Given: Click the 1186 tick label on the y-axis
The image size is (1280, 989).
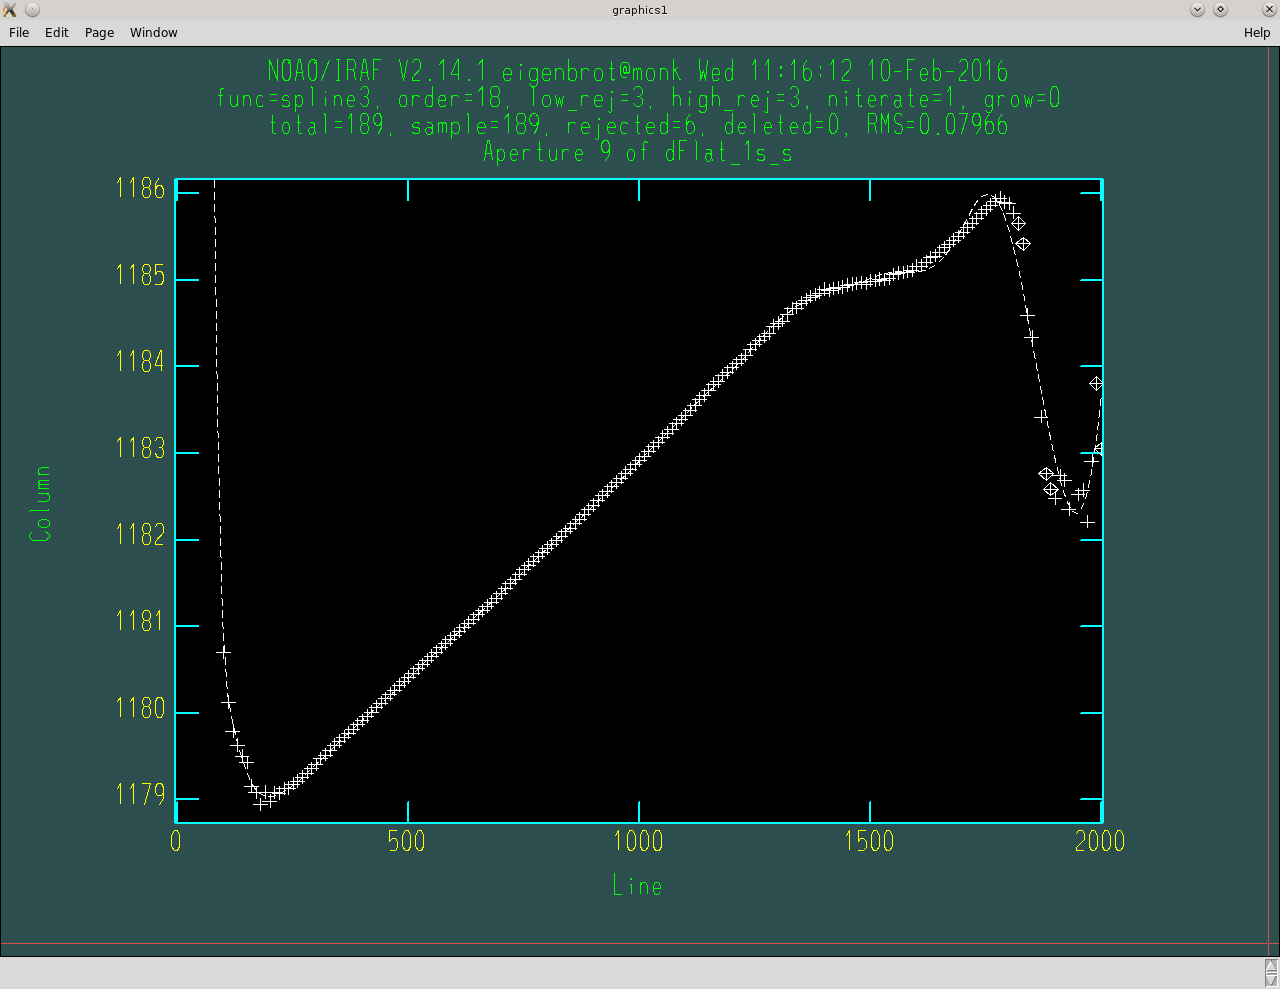Looking at the screenshot, I should point(140,189).
